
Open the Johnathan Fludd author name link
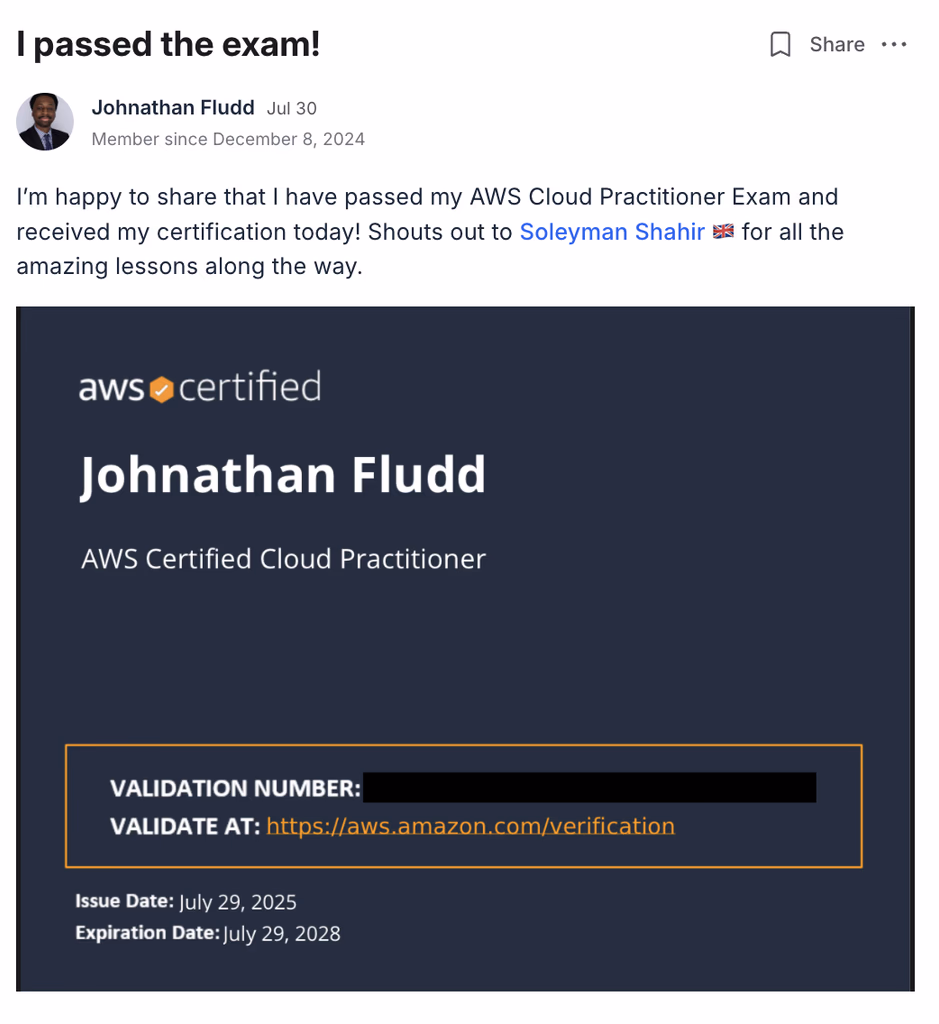click(173, 108)
